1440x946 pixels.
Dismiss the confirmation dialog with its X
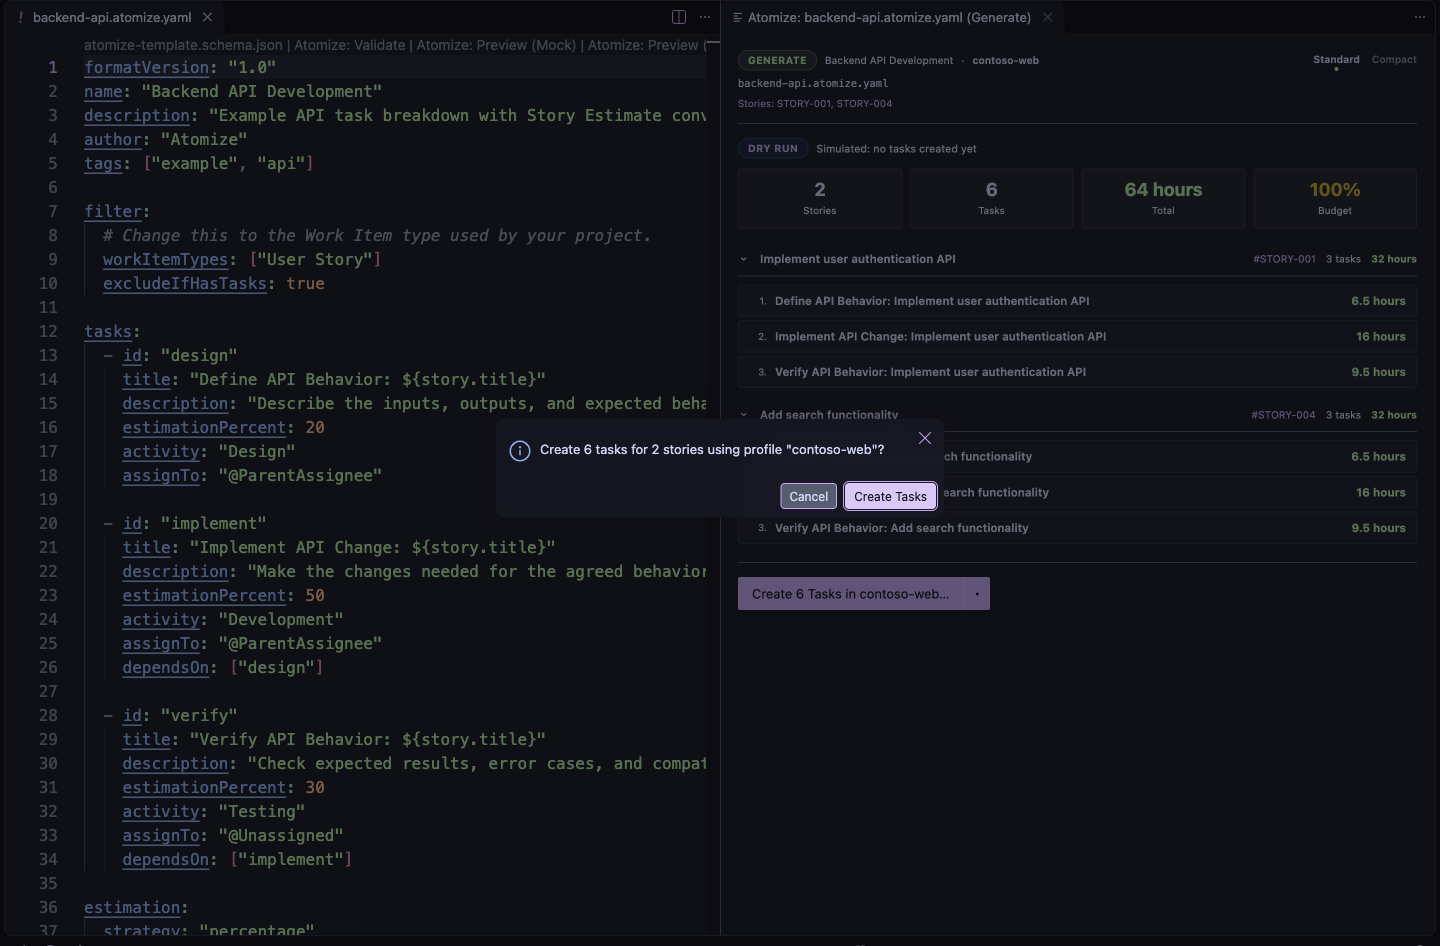[925, 438]
